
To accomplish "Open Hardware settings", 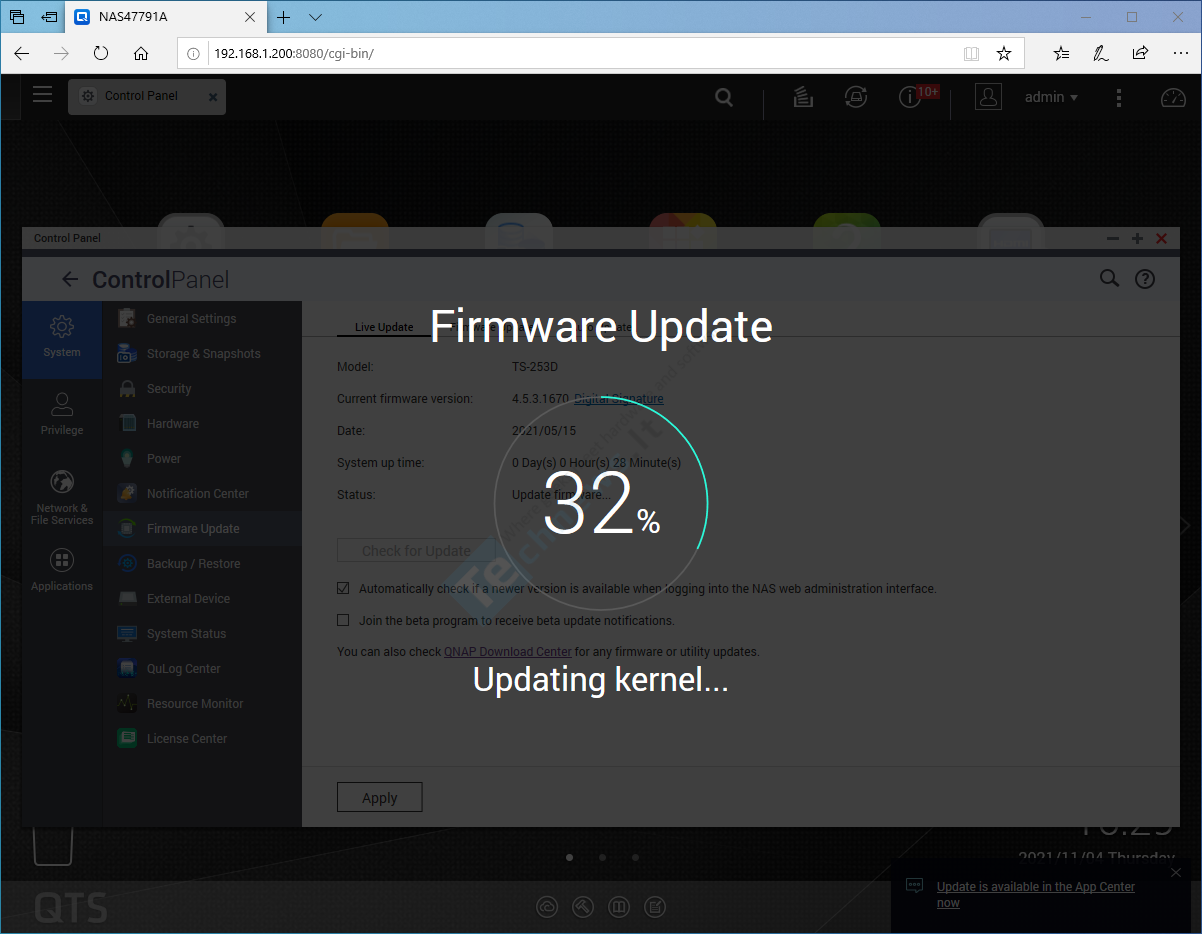I will pyautogui.click(x=202, y=424).
